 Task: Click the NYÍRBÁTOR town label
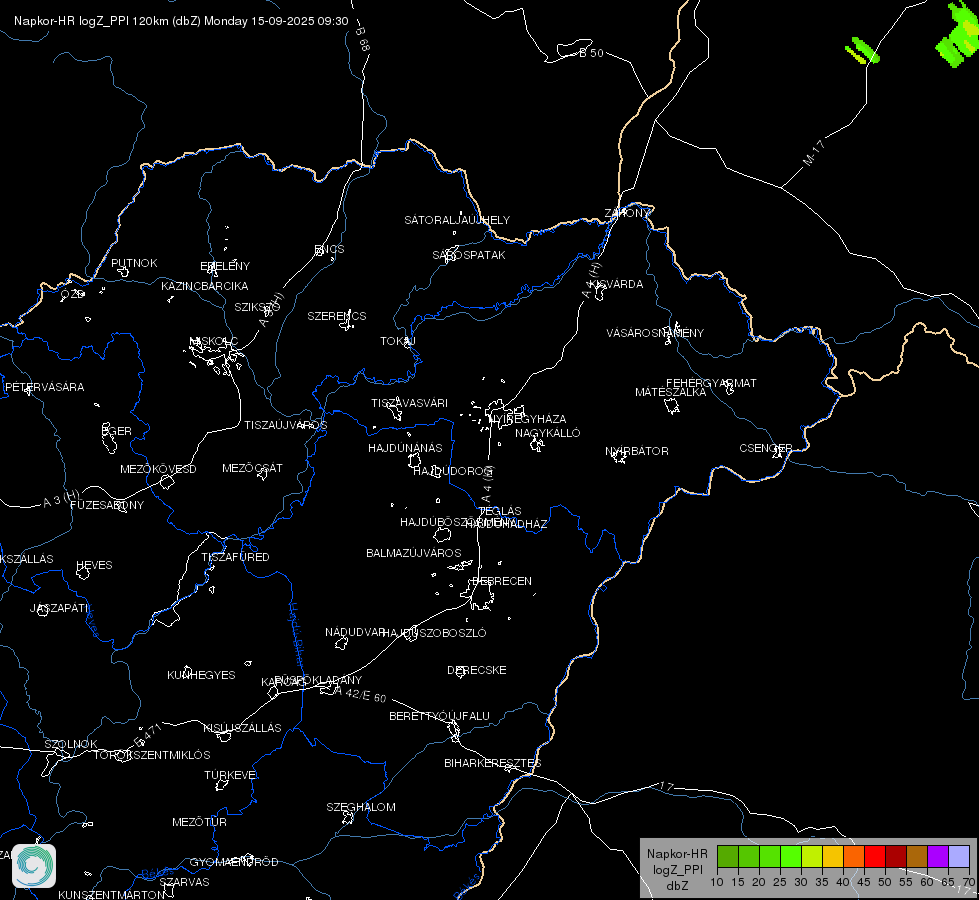(637, 451)
